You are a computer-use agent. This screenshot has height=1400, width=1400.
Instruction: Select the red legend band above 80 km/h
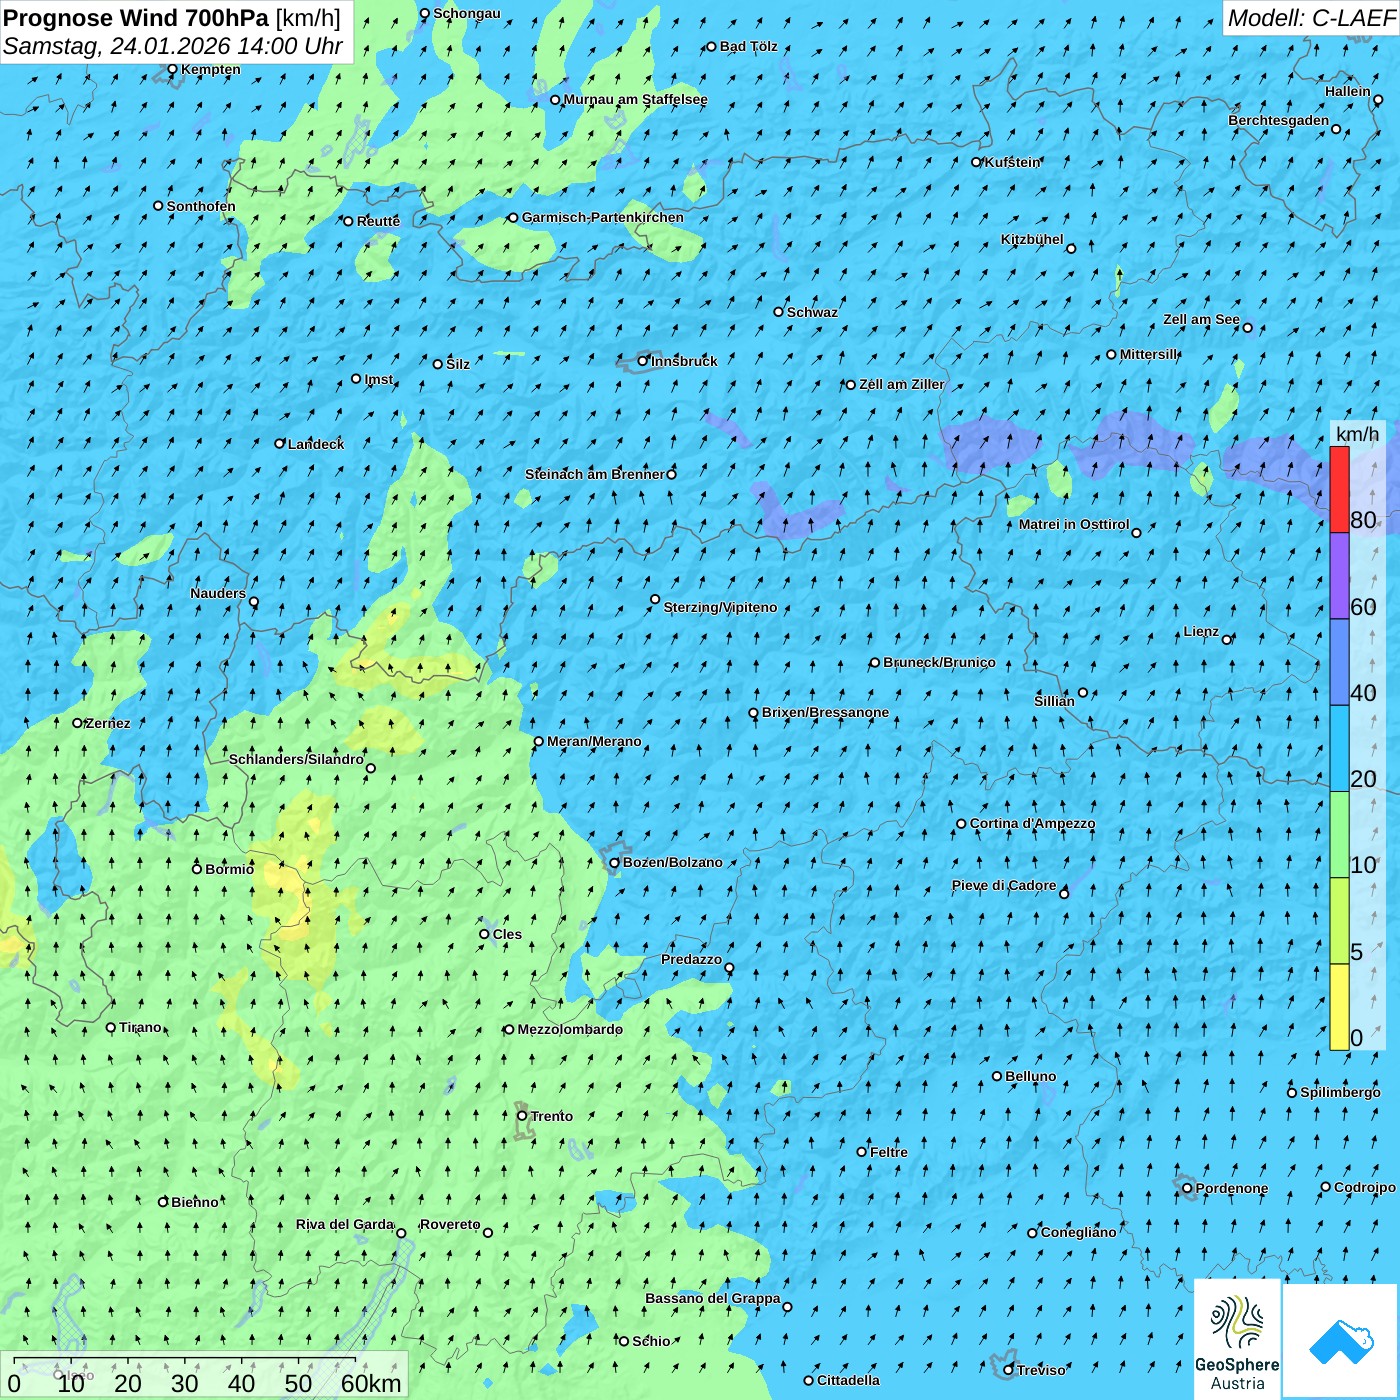(x=1339, y=489)
